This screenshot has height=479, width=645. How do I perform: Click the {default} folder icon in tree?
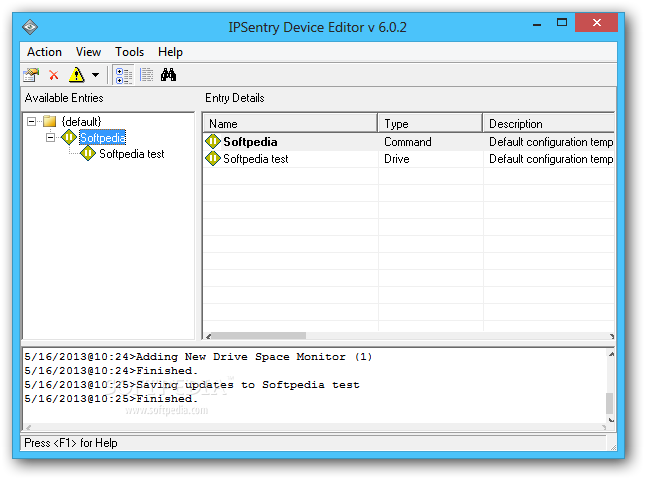pyautogui.click(x=49, y=121)
